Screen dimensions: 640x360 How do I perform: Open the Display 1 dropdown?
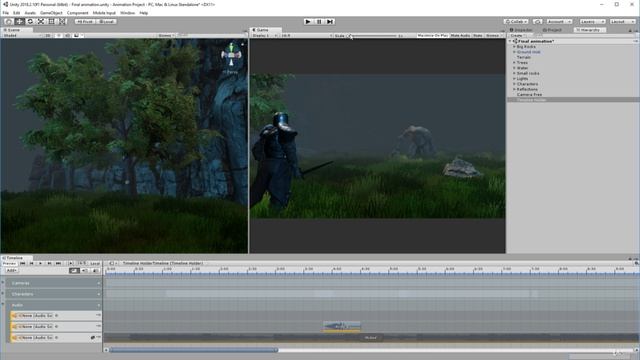tap(264, 36)
